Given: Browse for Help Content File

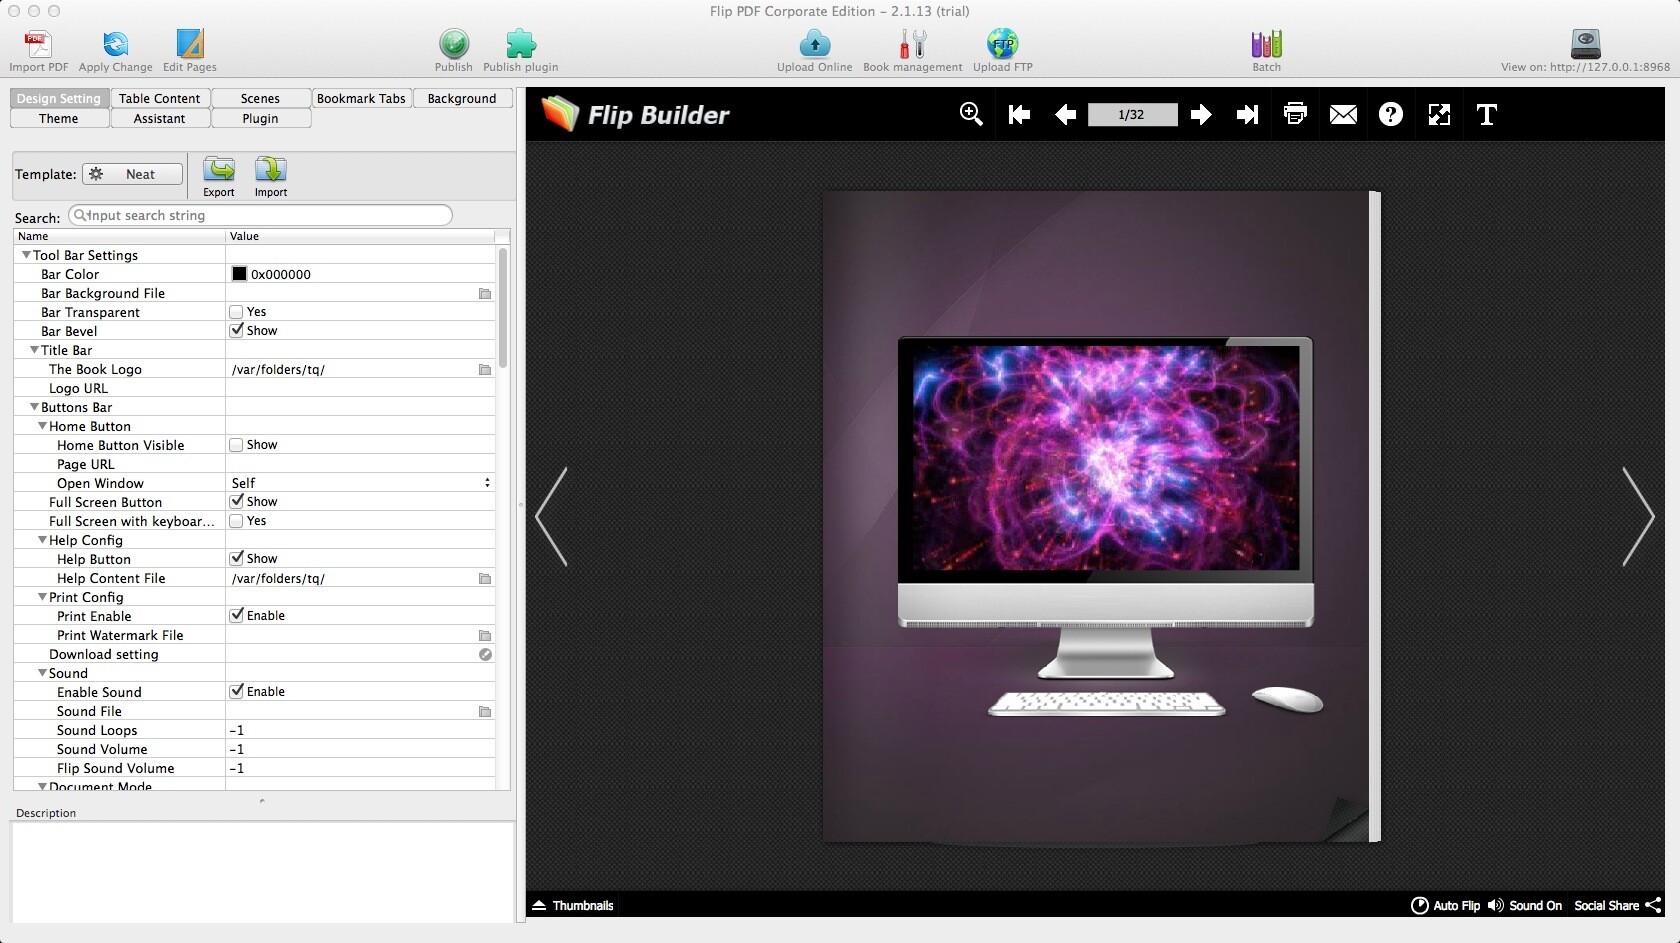Looking at the screenshot, I should 485,579.
